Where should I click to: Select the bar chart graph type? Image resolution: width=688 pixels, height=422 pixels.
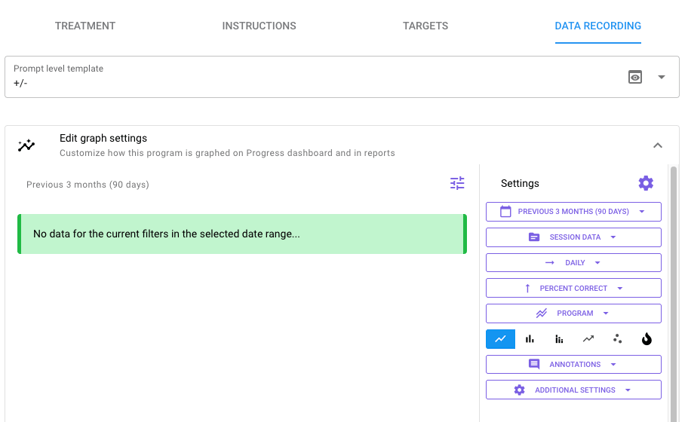[530, 339]
